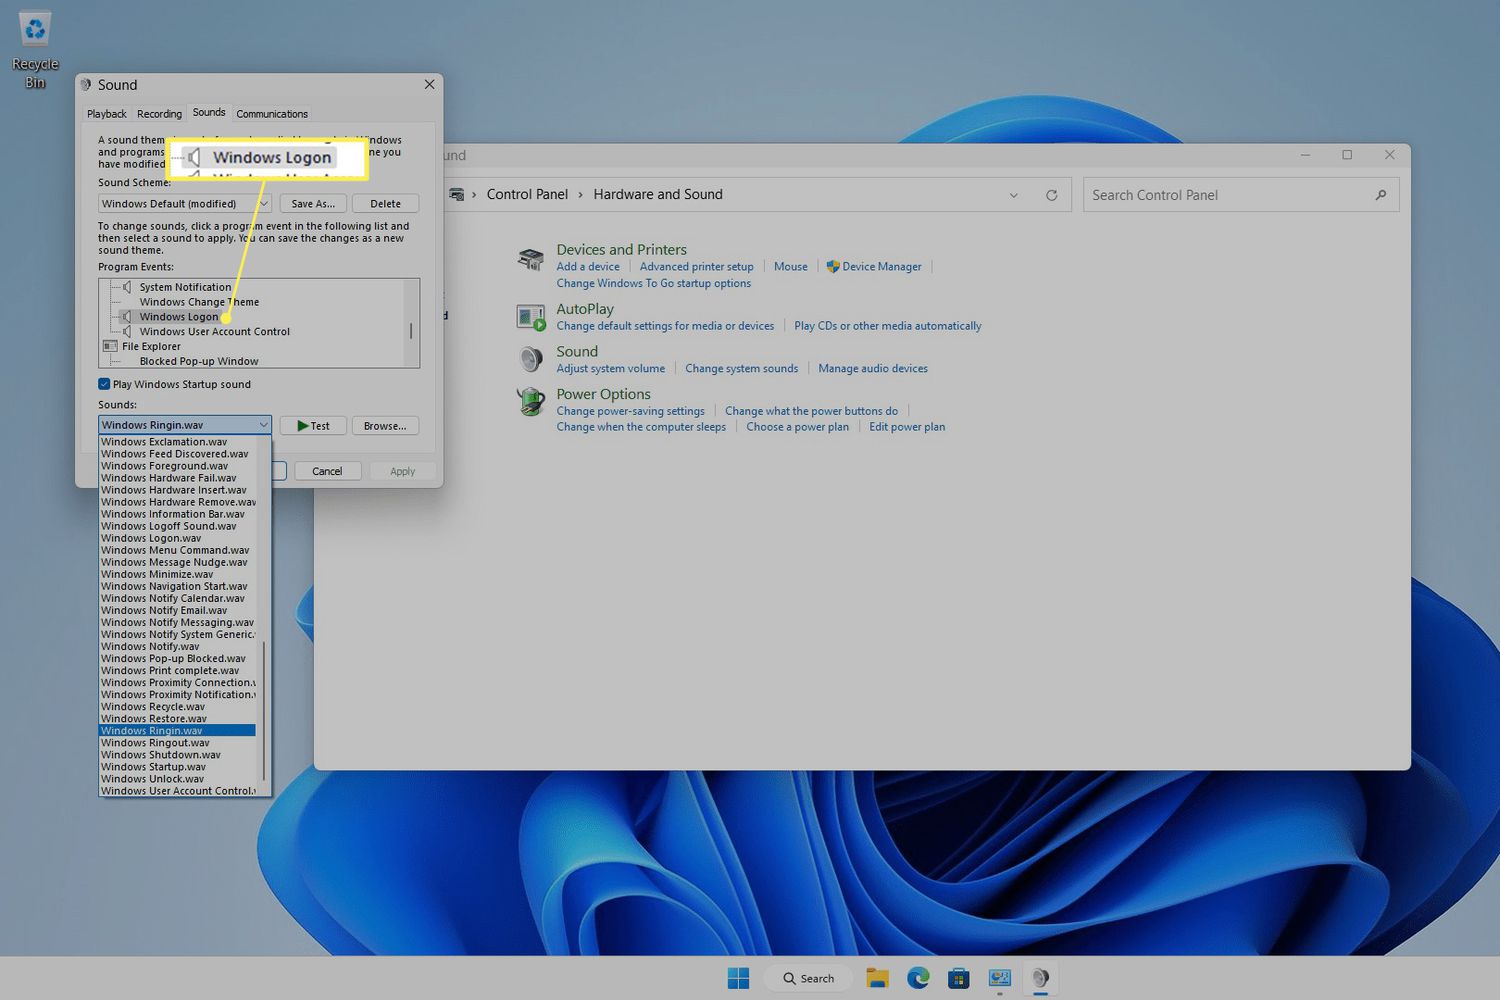Open Add a device link
This screenshot has width=1500, height=1000.
tap(588, 267)
